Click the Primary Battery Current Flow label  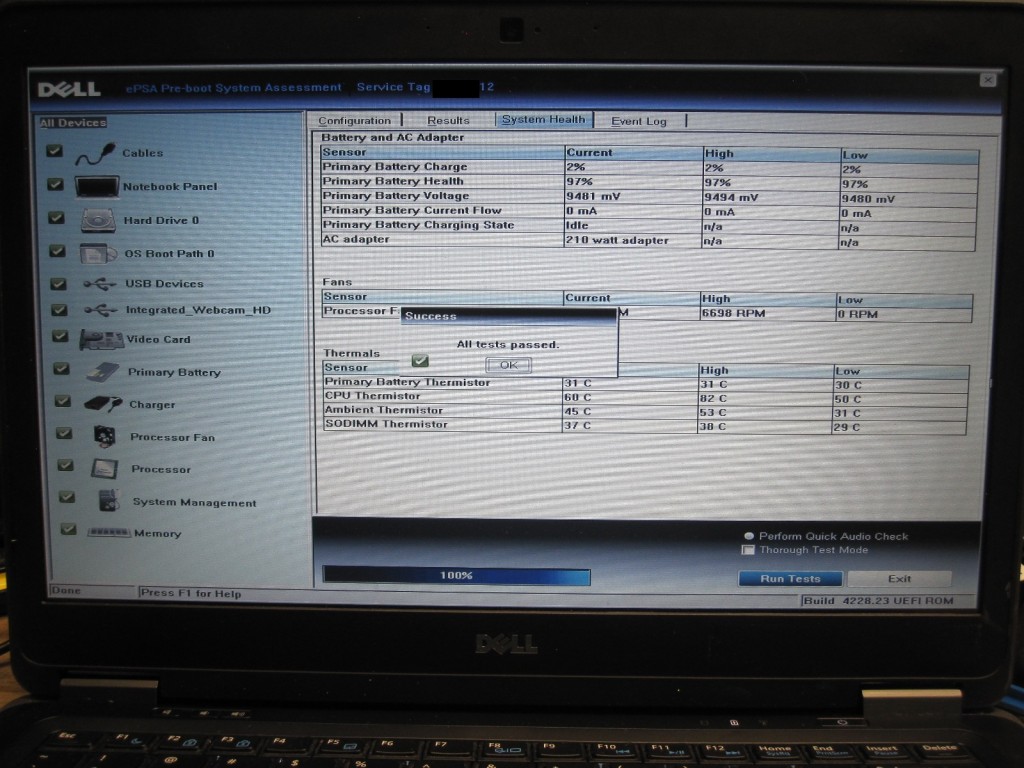pyautogui.click(x=412, y=210)
